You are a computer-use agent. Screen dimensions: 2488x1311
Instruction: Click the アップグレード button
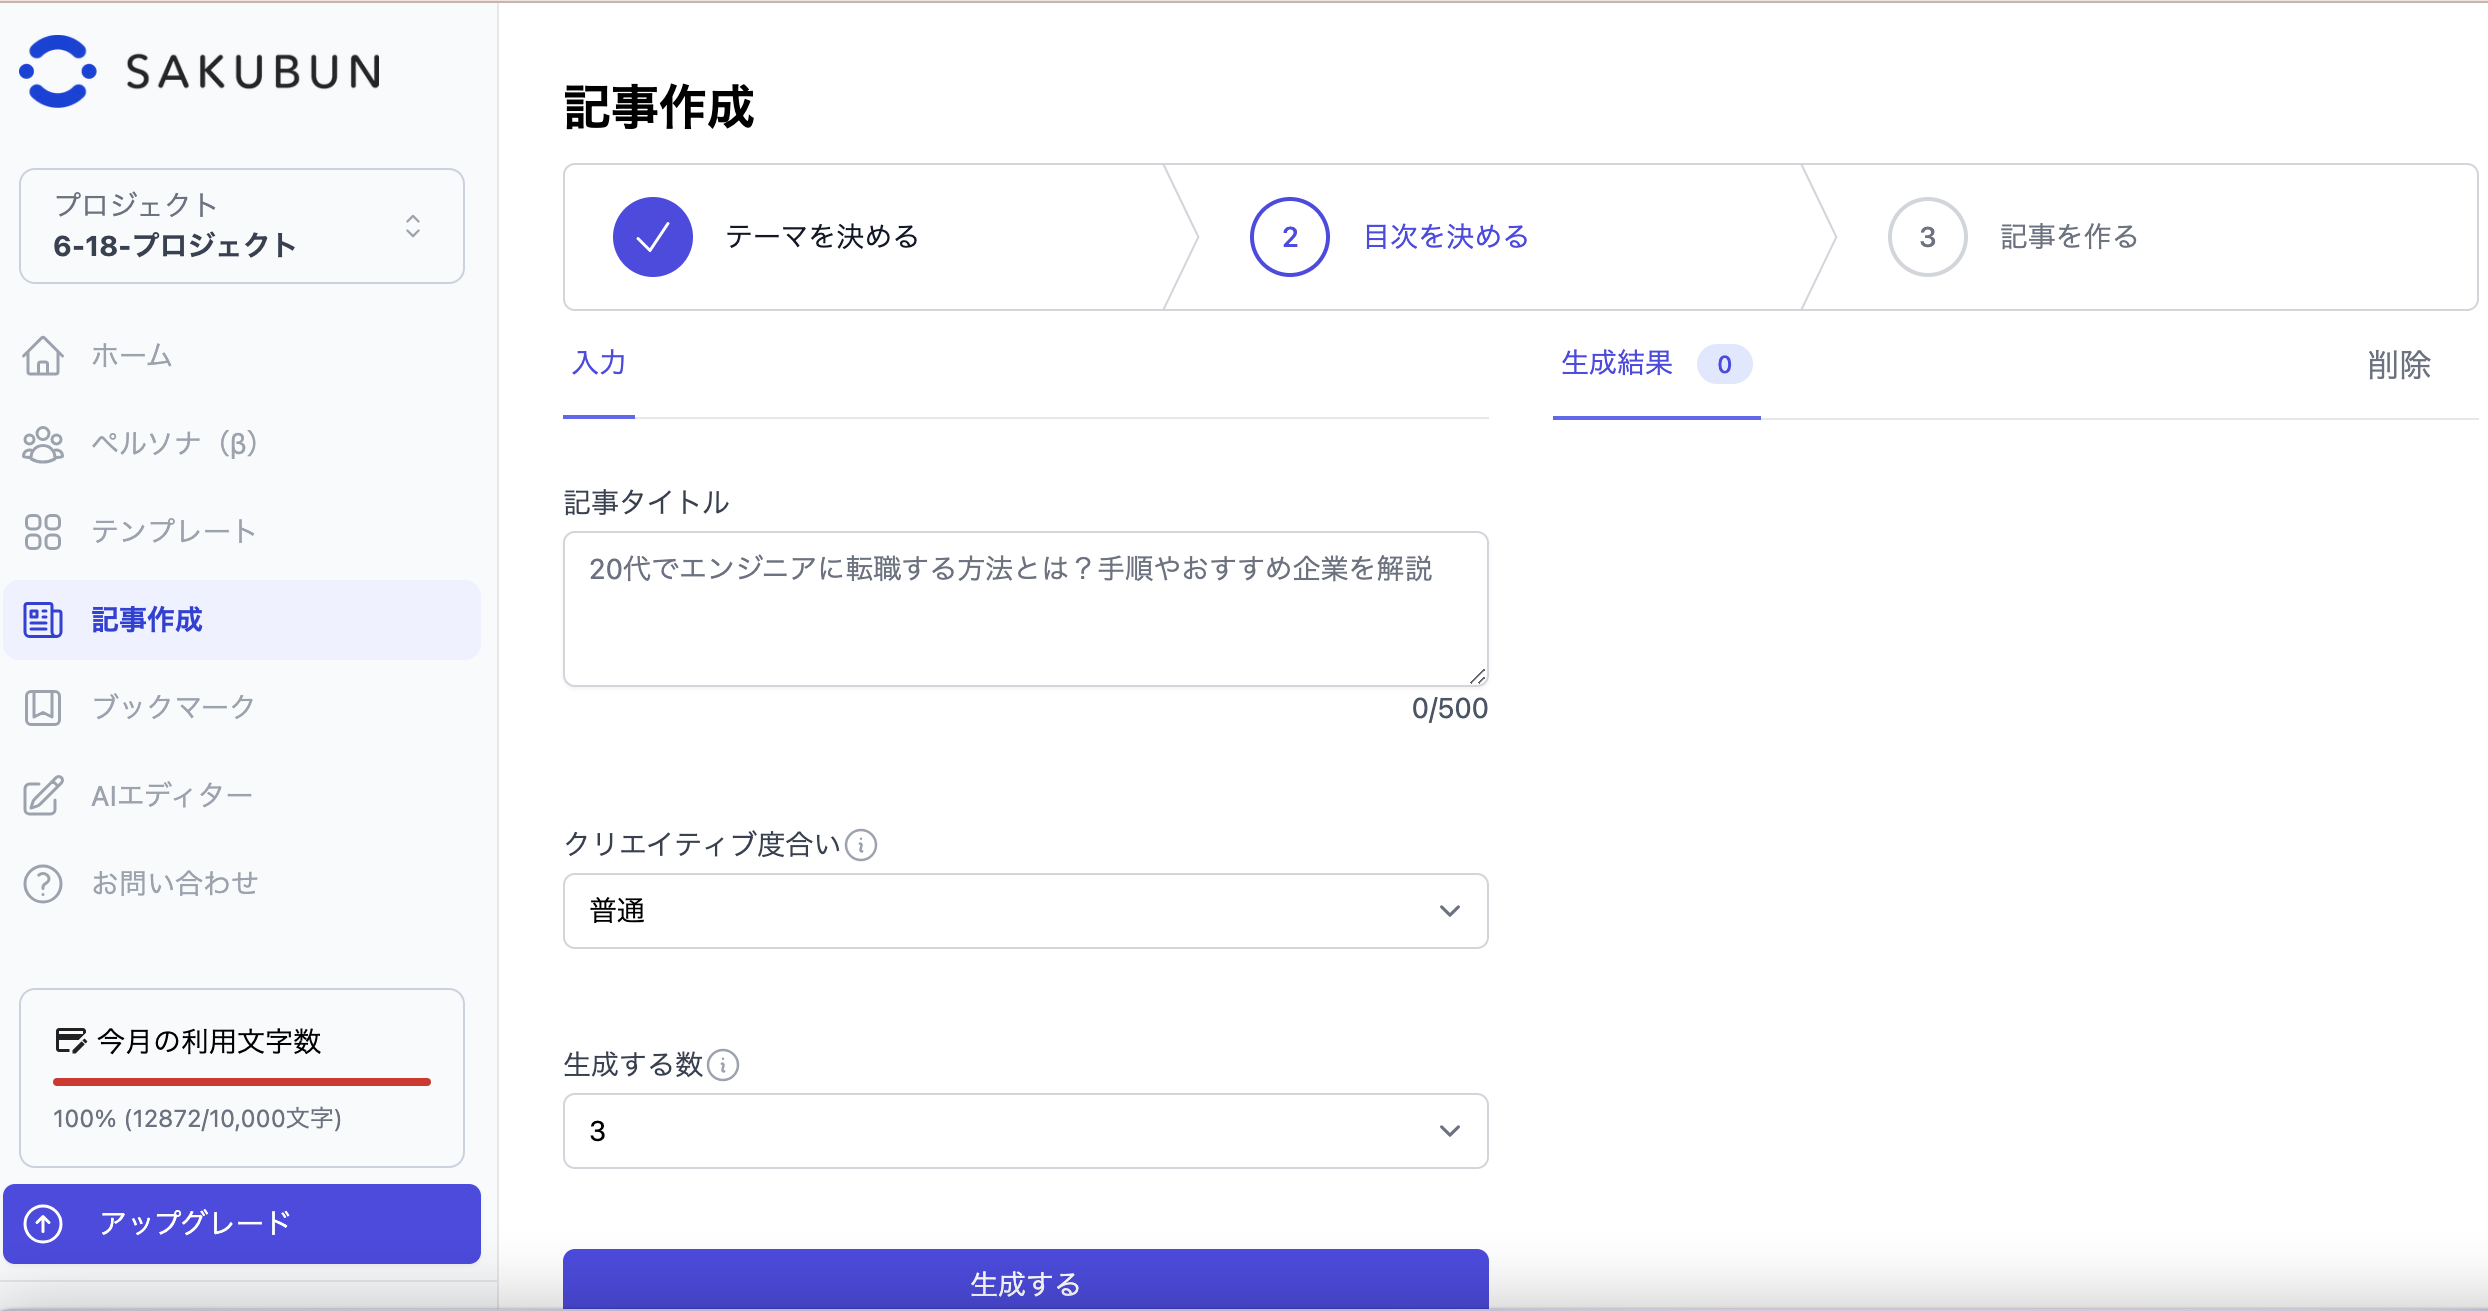(x=241, y=1223)
